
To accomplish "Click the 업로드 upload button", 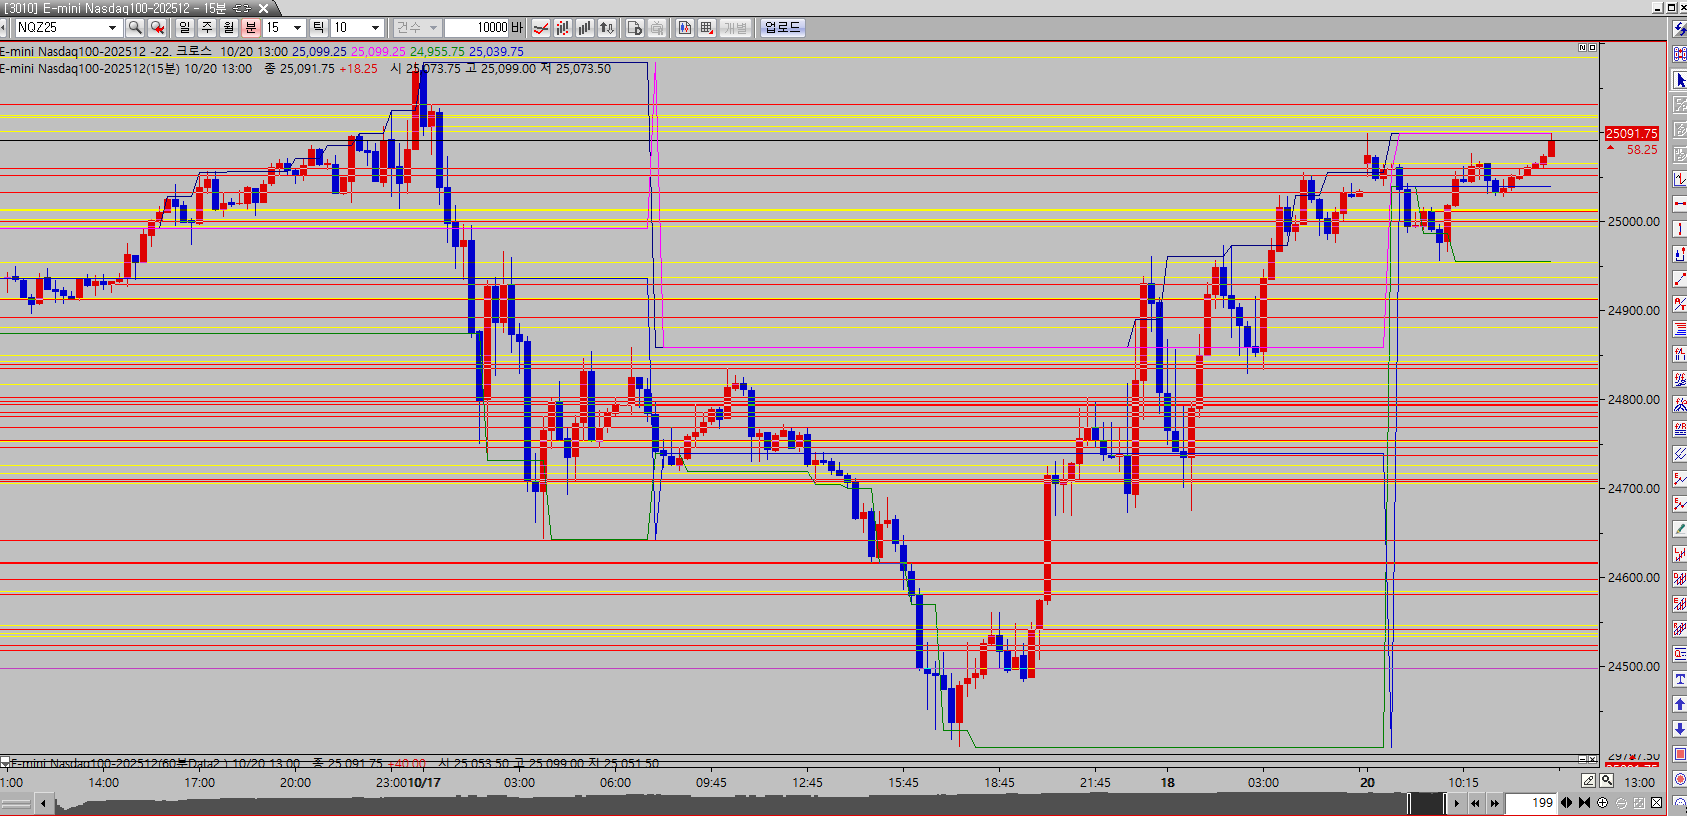I will tap(782, 28).
